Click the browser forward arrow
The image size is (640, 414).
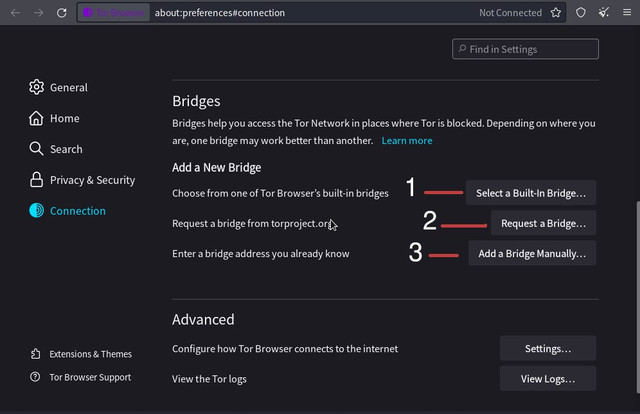point(39,13)
